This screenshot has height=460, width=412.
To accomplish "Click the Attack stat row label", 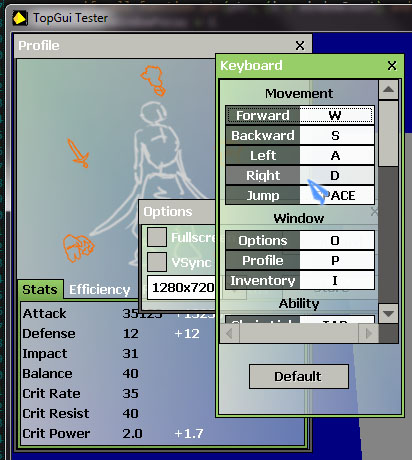I will 44,313.
